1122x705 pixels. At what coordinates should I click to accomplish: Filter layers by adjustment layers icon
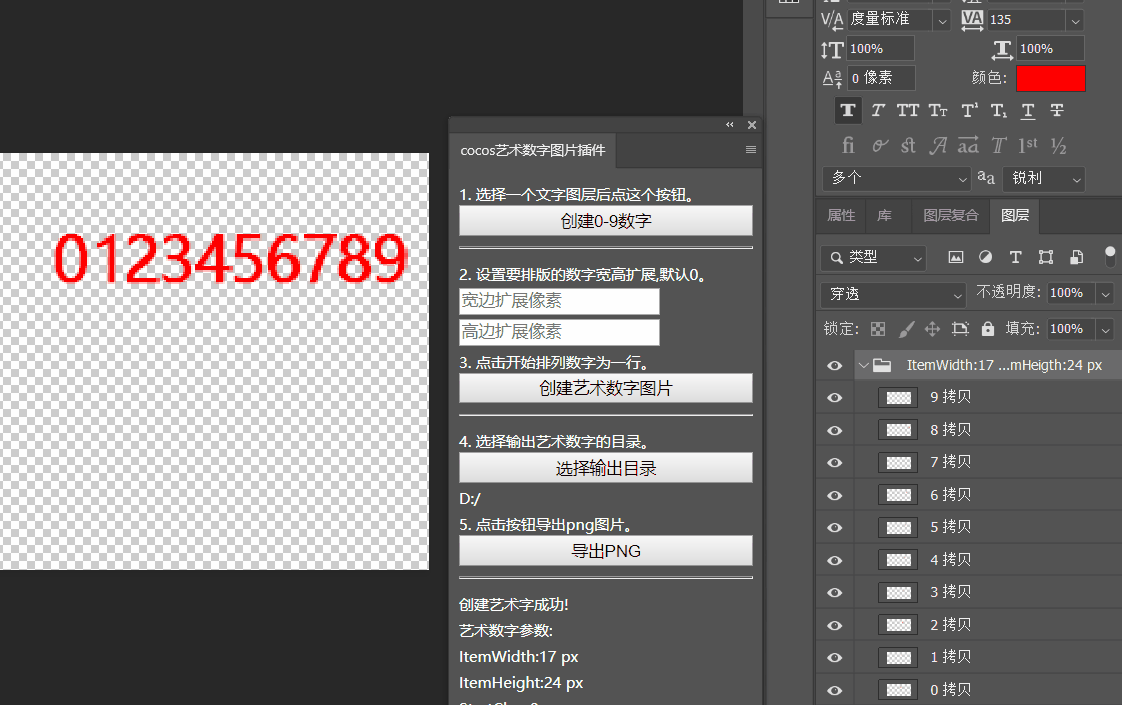[985, 257]
